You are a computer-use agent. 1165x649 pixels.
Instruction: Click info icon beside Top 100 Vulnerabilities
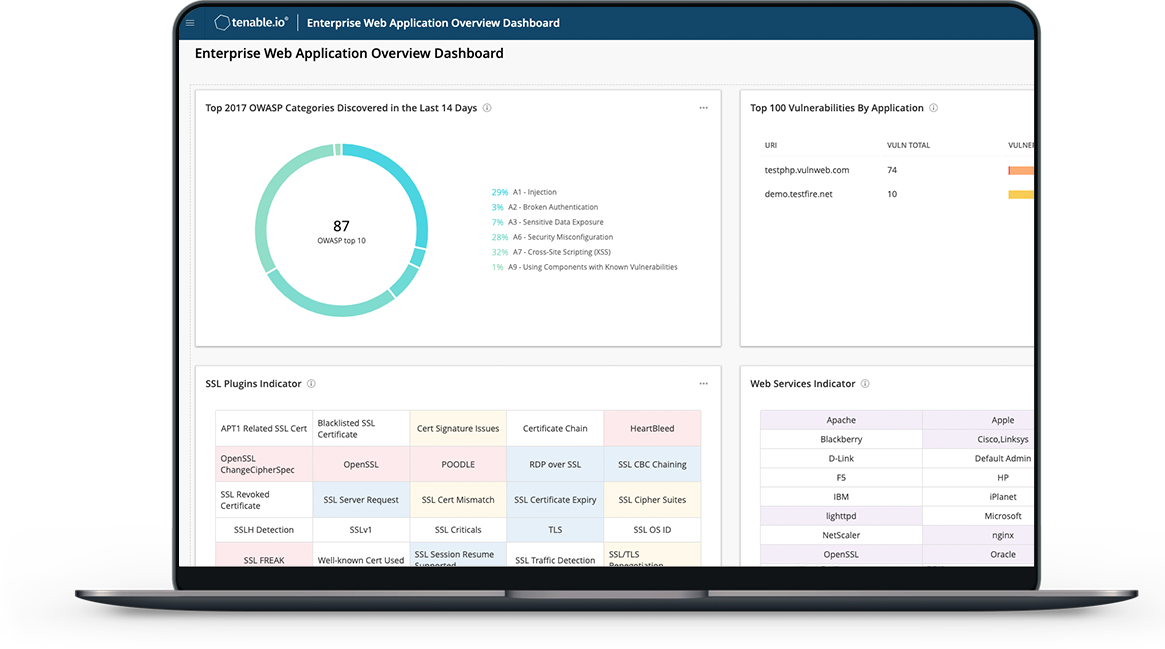click(933, 108)
